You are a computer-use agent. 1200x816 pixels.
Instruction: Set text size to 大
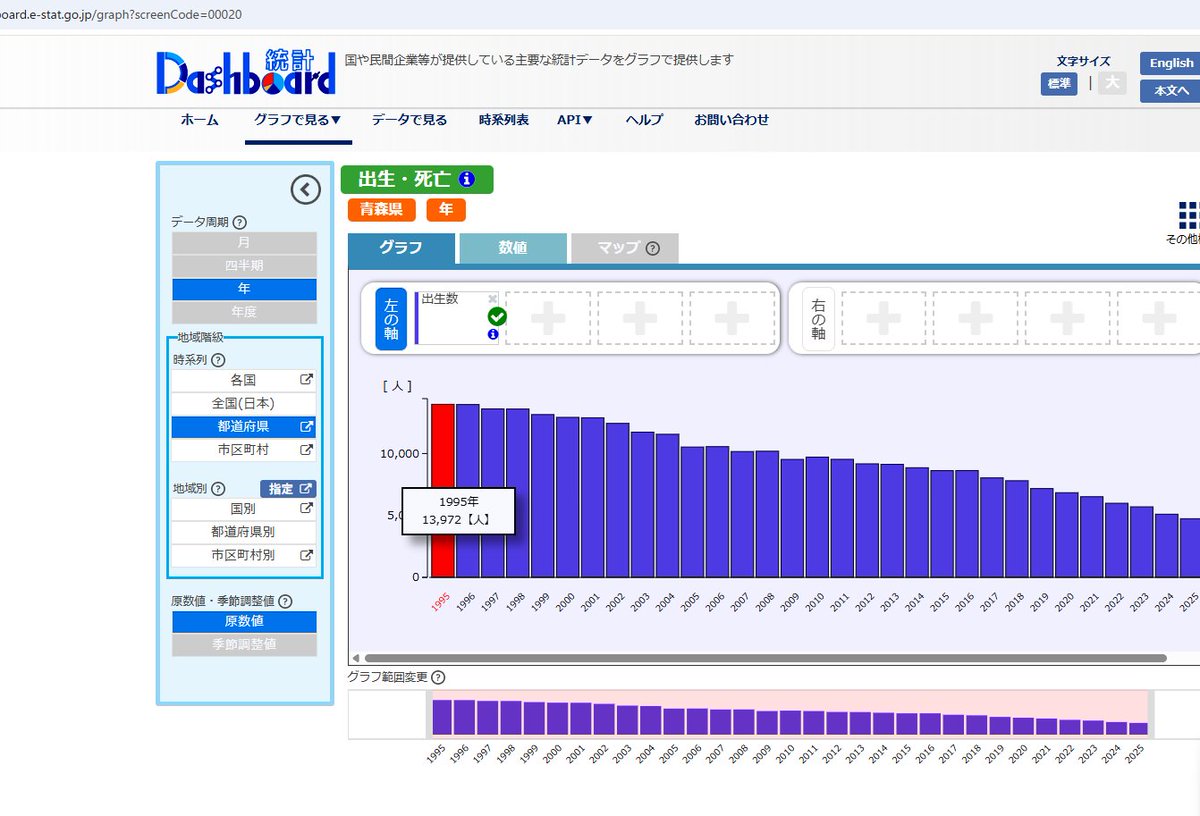(x=1112, y=83)
